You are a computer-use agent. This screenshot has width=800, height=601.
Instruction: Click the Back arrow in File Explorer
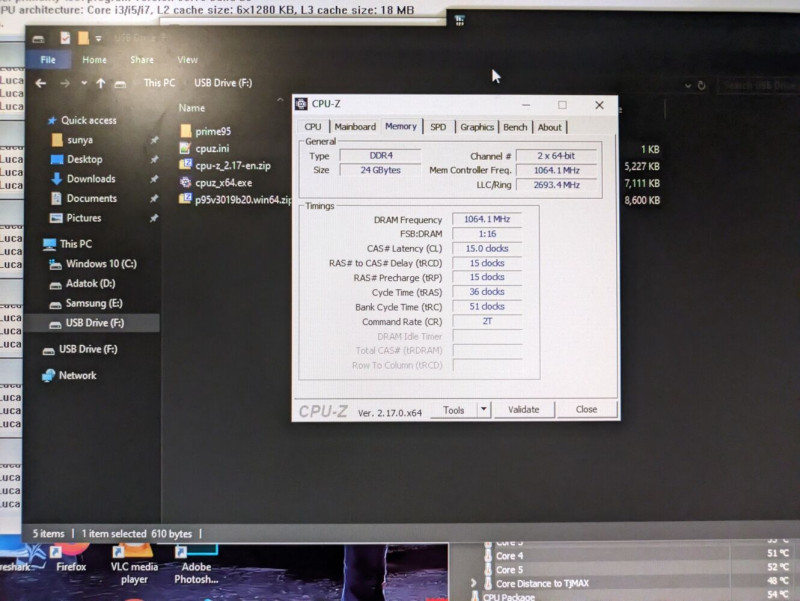click(41, 83)
